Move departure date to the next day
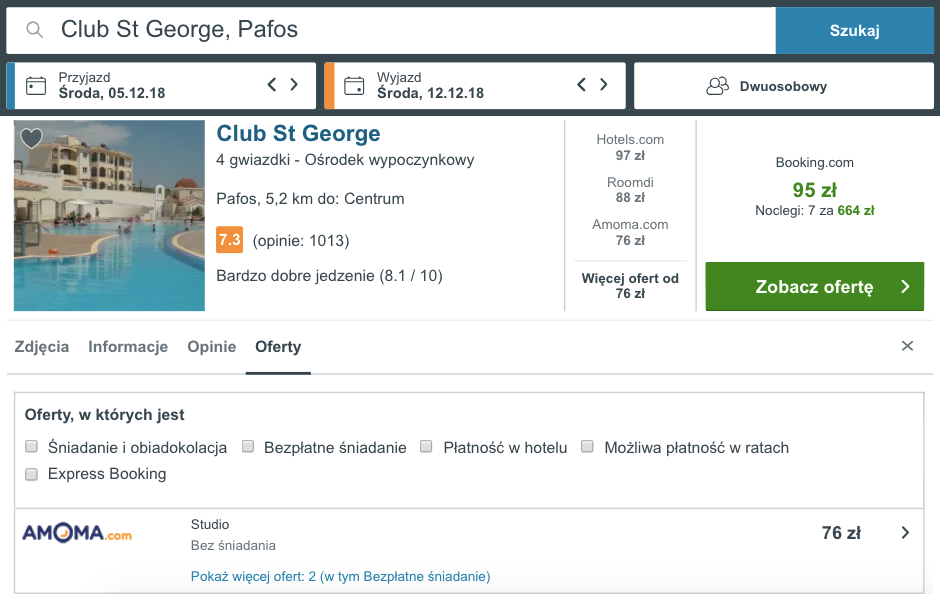The image size is (940, 594). [604, 85]
